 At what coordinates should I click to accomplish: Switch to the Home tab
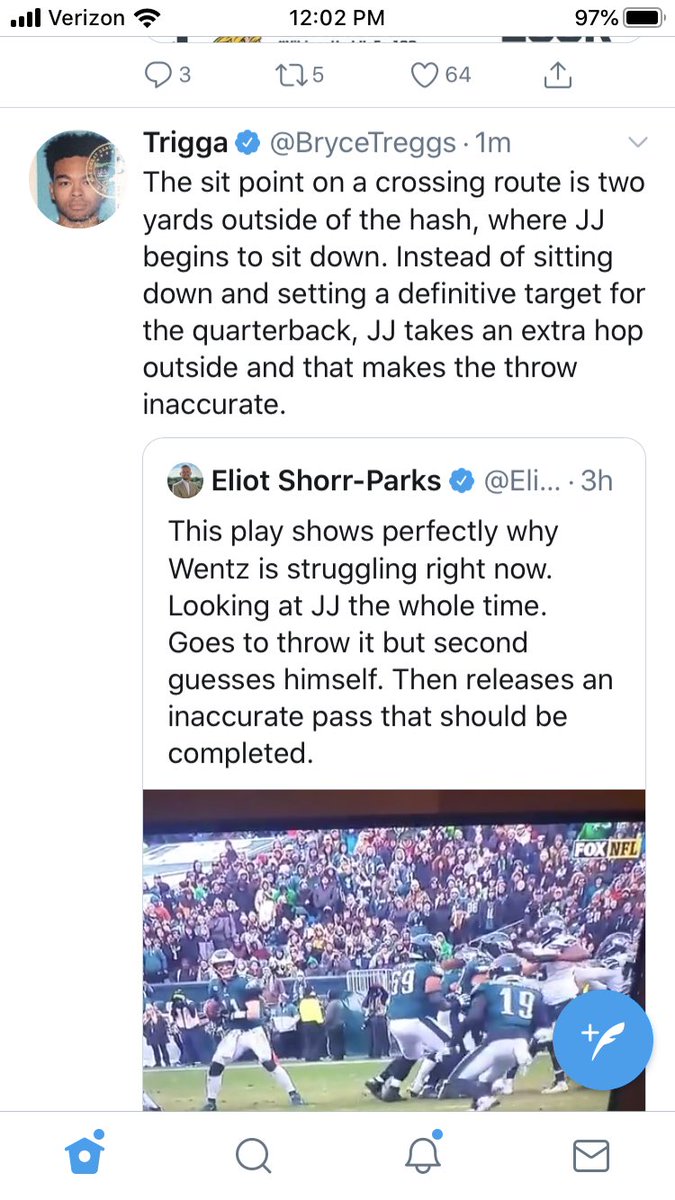point(85,1155)
